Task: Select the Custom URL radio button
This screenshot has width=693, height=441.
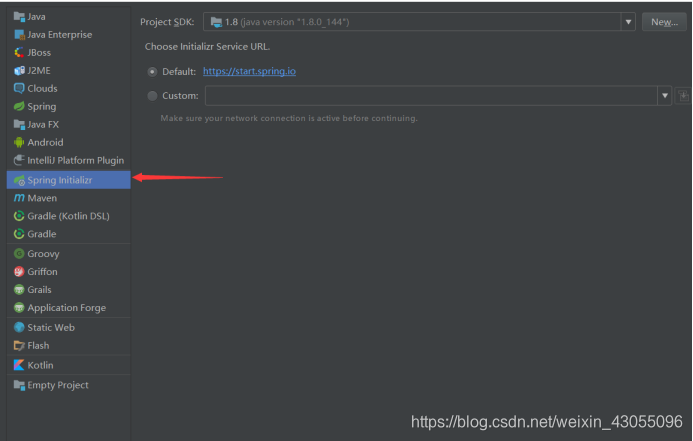Action: coord(152,95)
